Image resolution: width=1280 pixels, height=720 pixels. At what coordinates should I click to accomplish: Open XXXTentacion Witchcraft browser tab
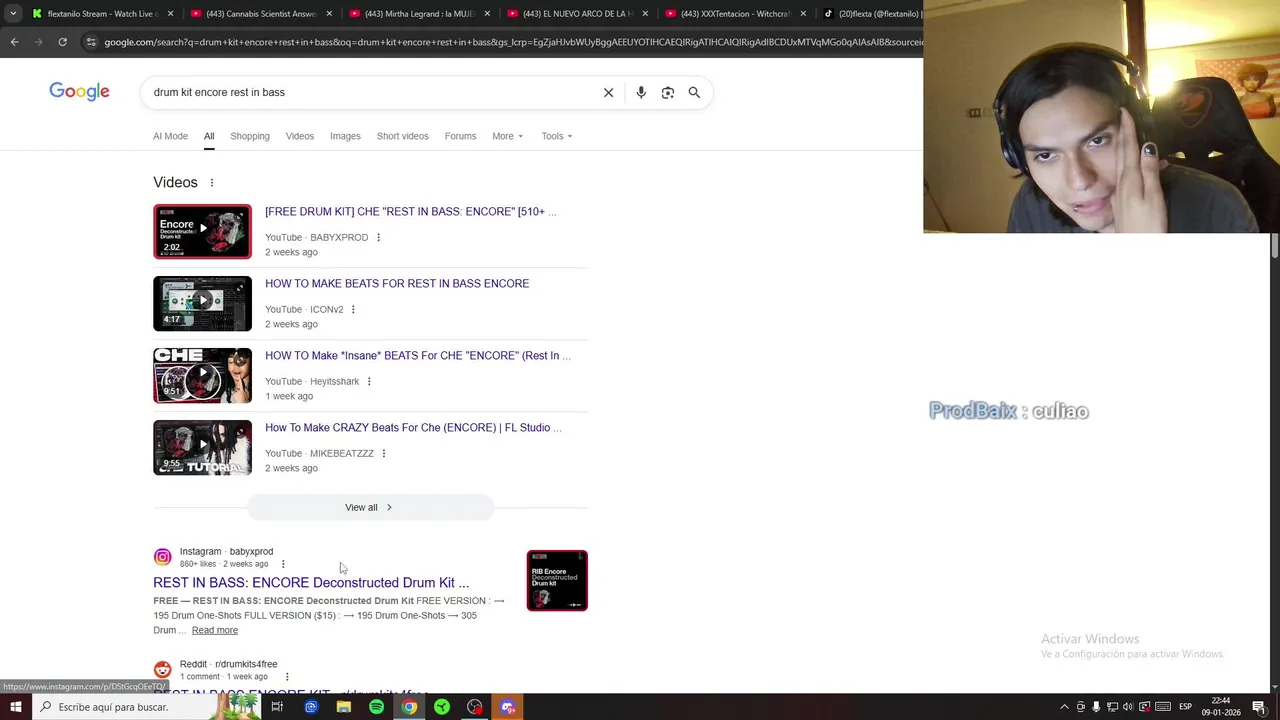pos(735,14)
